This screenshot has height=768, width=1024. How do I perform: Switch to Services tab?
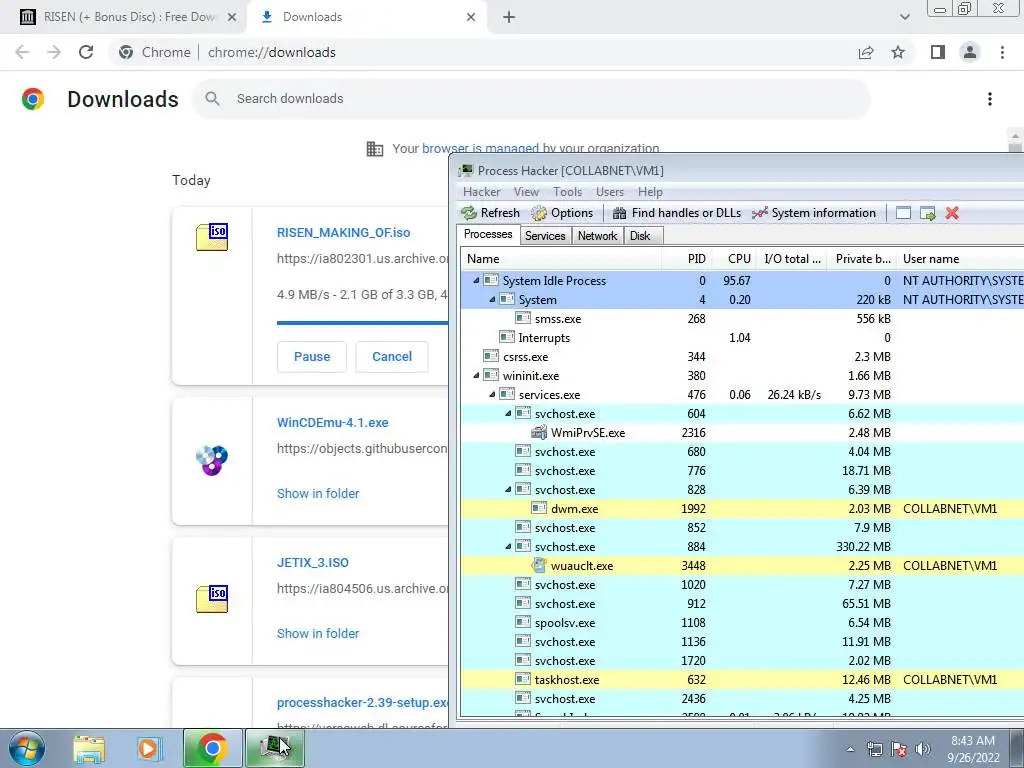(545, 236)
